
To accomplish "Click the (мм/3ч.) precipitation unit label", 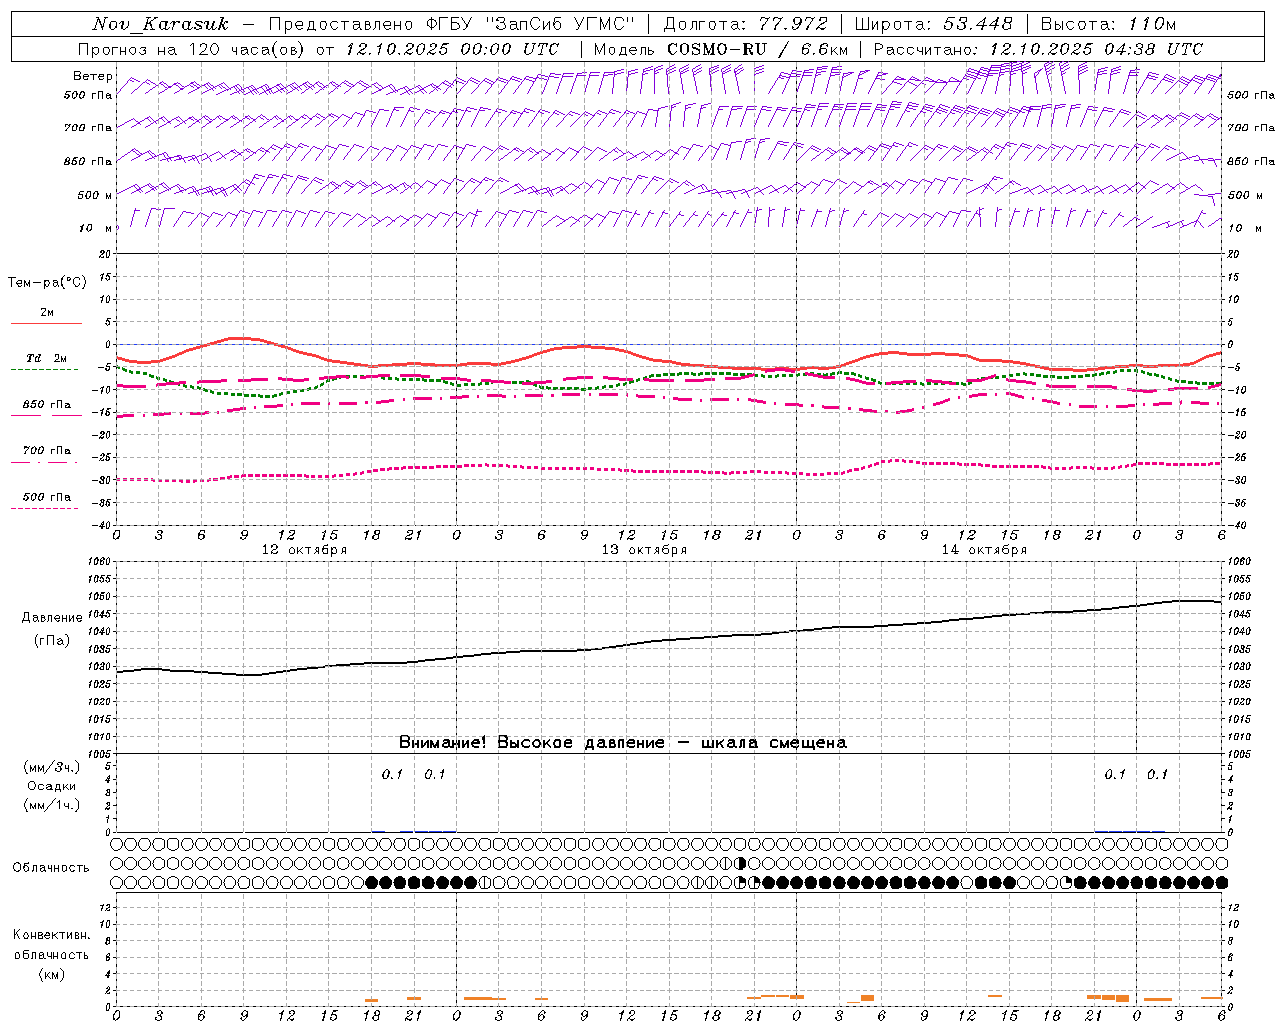I will pyautogui.click(x=52, y=767).
